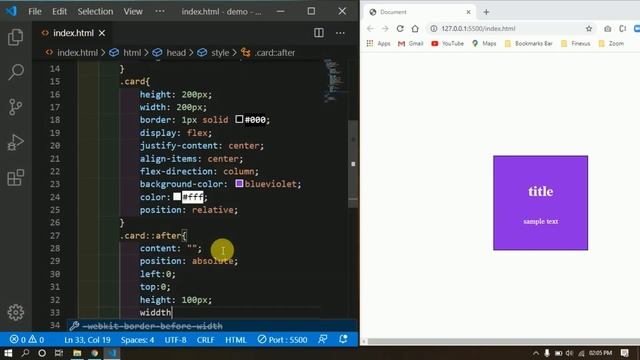Screen dimensions: 640x360
Task: Open the Finexus bookmark folder
Action: (x=576, y=43)
